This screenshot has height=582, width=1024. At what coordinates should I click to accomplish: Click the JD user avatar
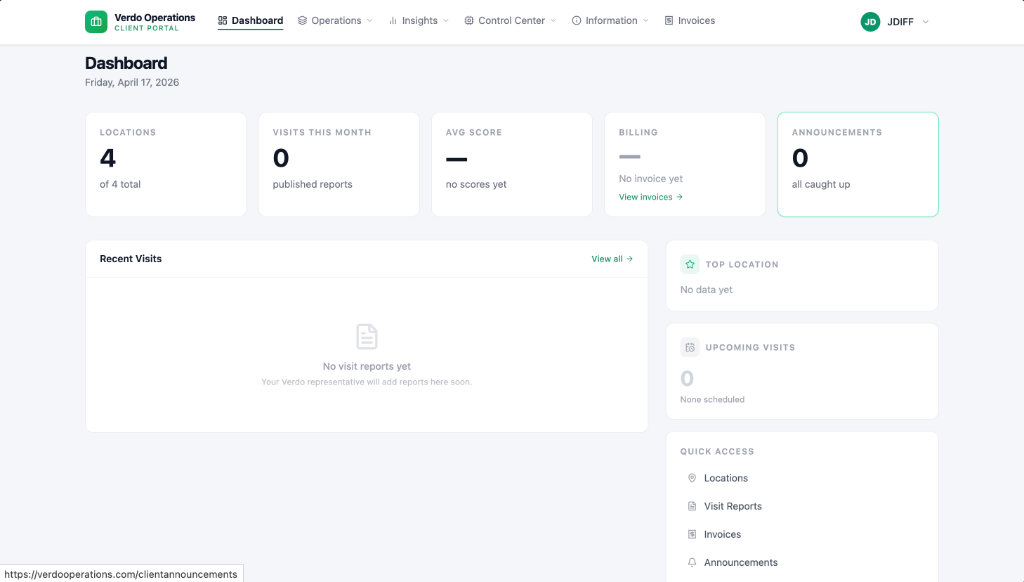pos(871,22)
